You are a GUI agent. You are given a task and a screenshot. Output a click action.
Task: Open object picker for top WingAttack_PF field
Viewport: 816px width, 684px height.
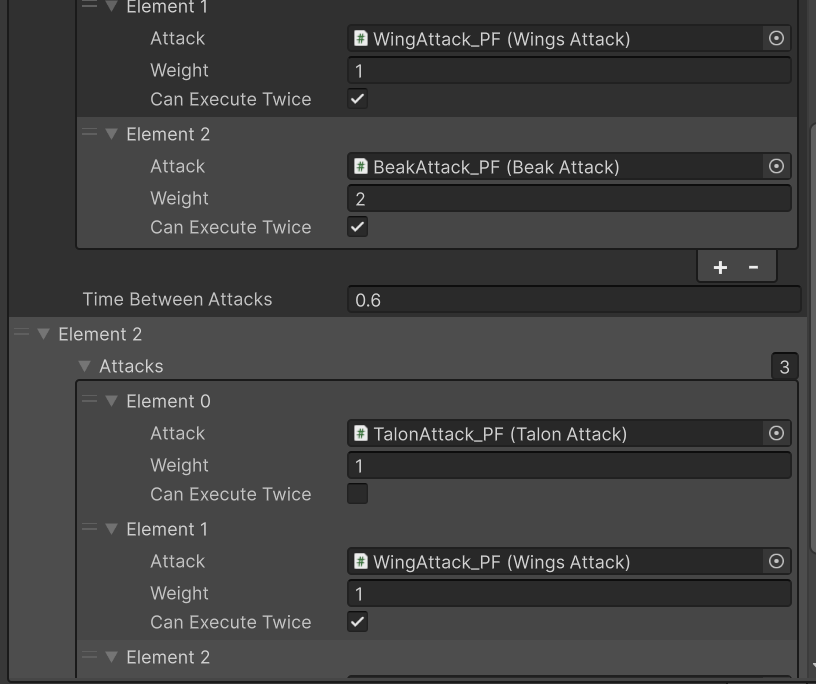(x=776, y=39)
